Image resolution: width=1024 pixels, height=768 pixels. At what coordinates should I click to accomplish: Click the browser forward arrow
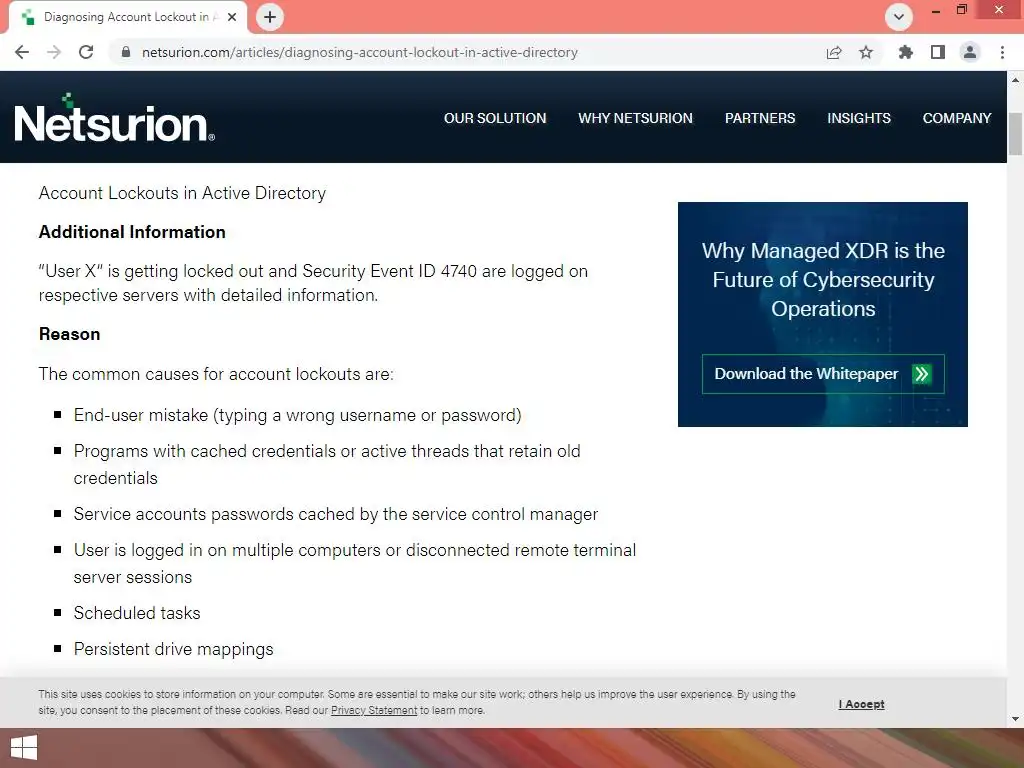(54, 52)
